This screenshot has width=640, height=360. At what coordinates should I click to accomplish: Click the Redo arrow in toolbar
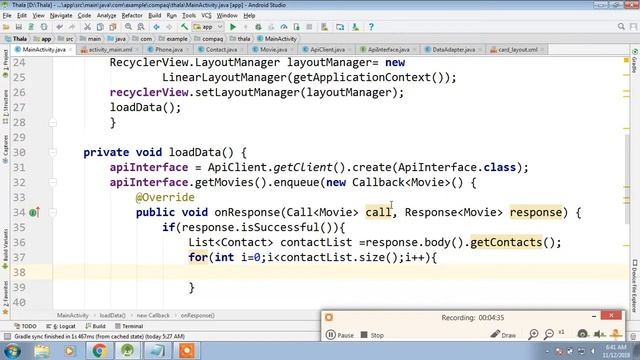point(72,27)
